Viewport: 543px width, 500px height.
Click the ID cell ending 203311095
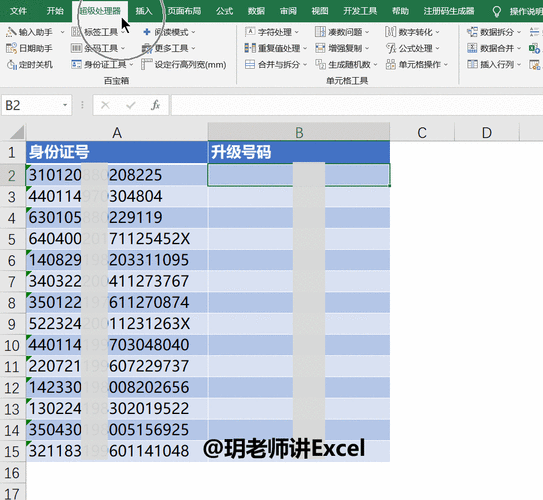point(117,260)
